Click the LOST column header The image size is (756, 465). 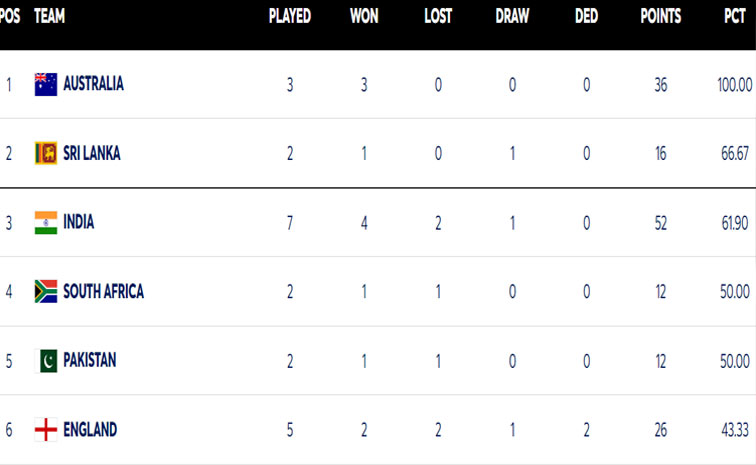(438, 16)
